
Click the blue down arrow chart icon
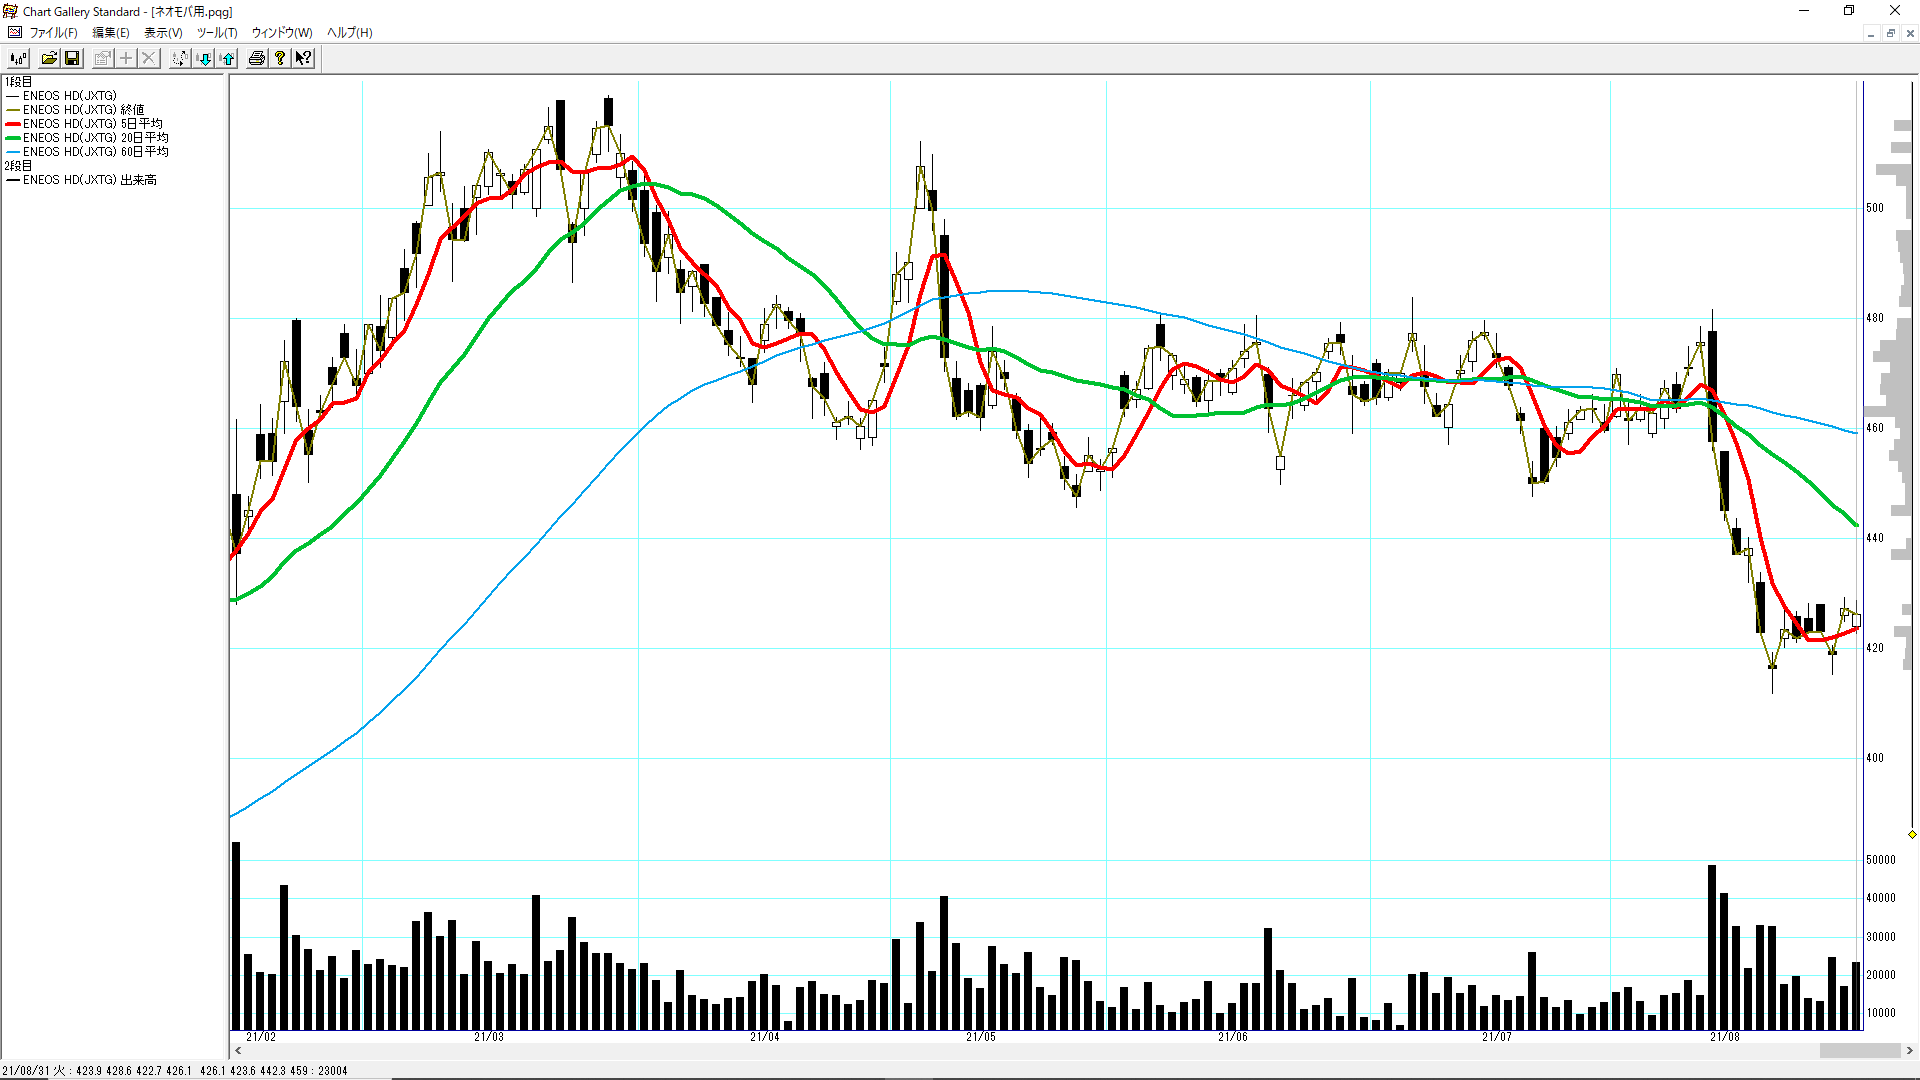[204, 58]
